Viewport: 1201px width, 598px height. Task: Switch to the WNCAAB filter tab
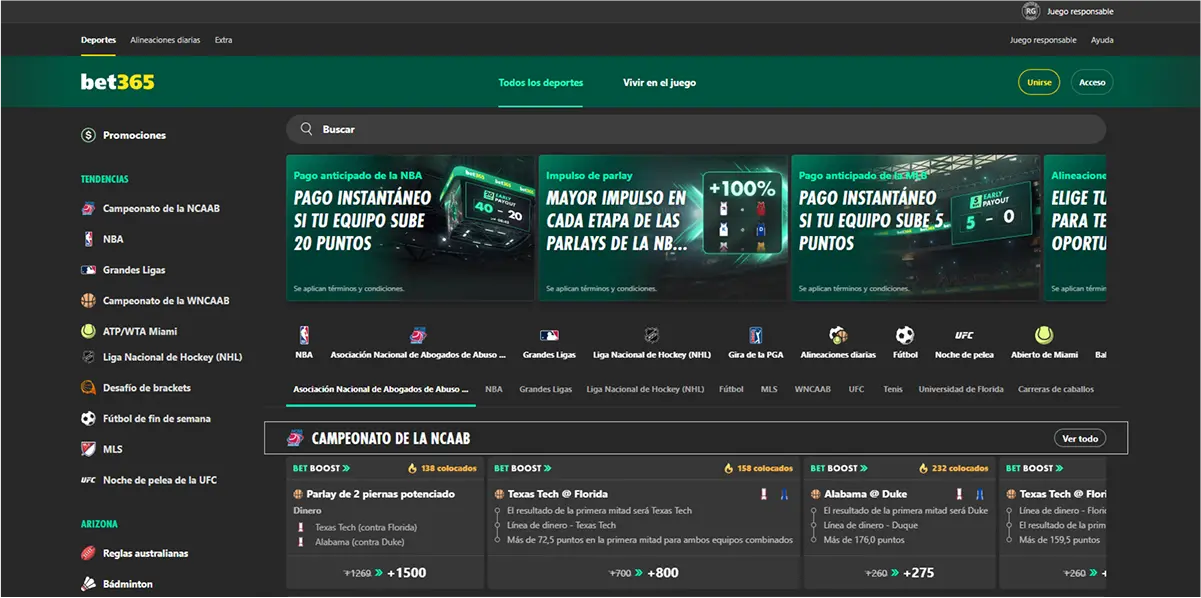pyautogui.click(x=813, y=389)
